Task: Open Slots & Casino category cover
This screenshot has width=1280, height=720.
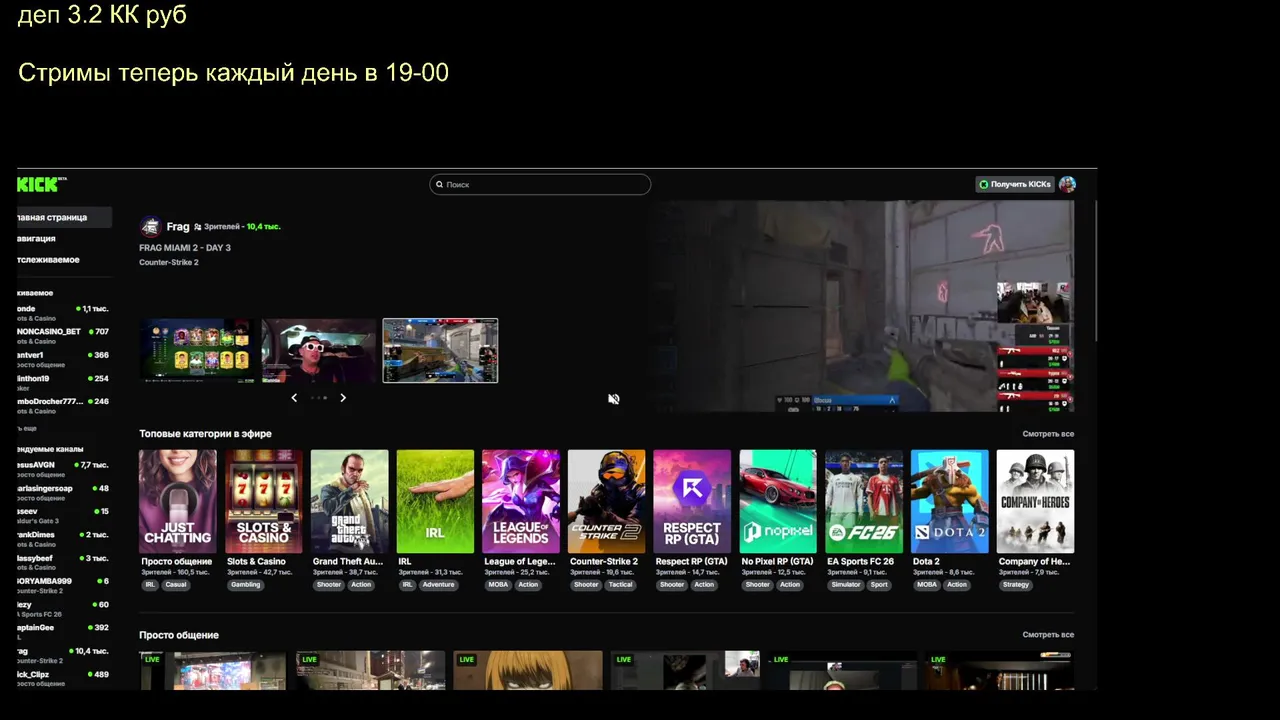Action: (264, 501)
